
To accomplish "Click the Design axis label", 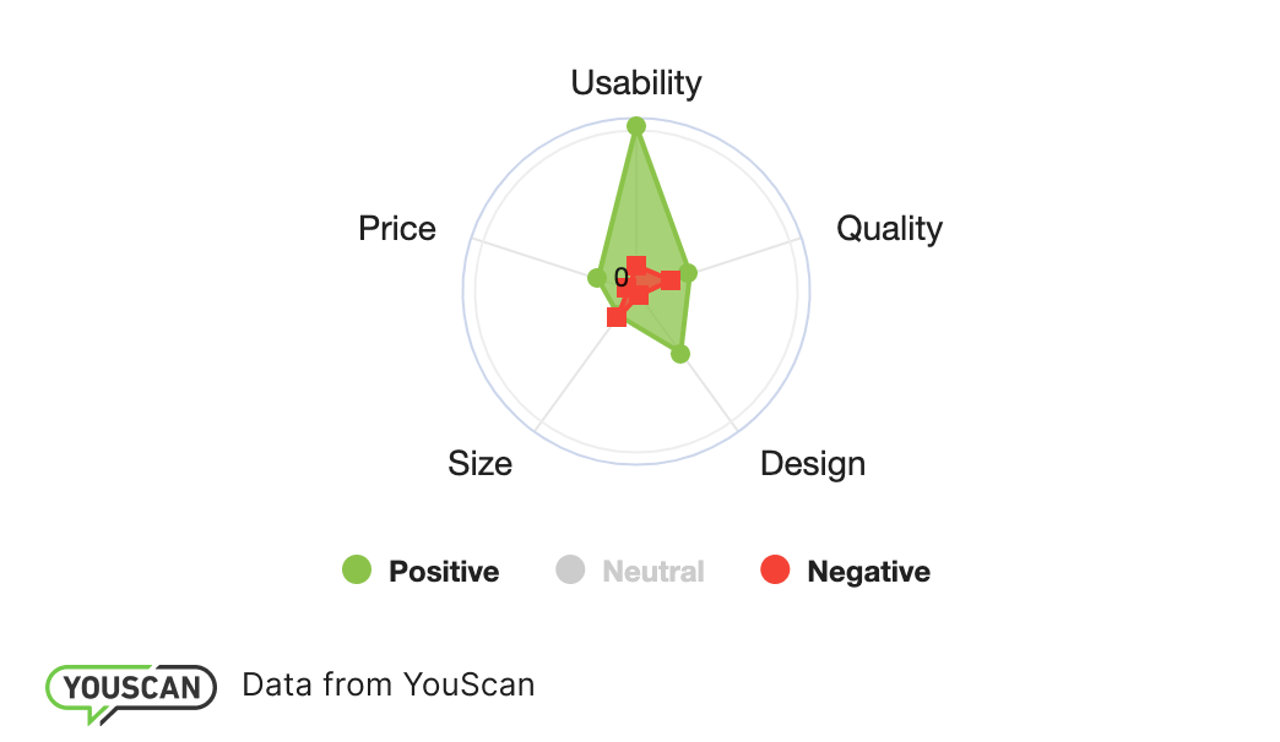I will click(x=812, y=464).
